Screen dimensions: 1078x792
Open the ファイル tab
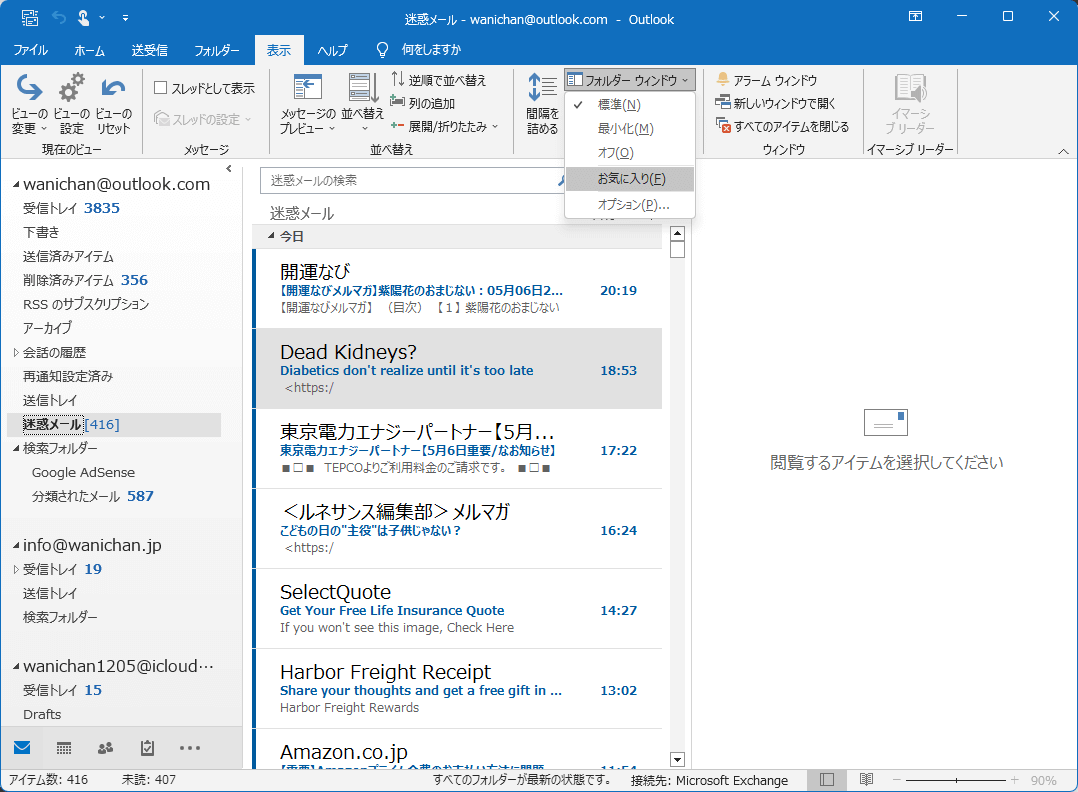pyautogui.click(x=30, y=50)
